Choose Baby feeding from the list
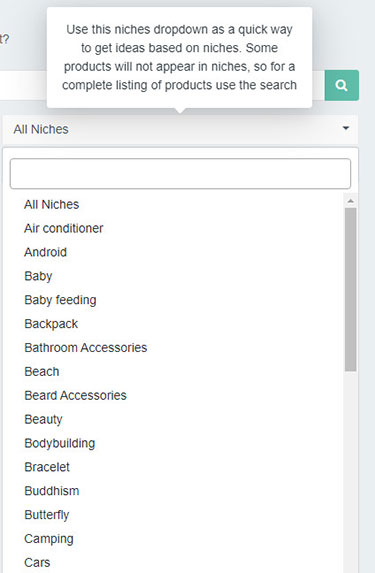 60,300
